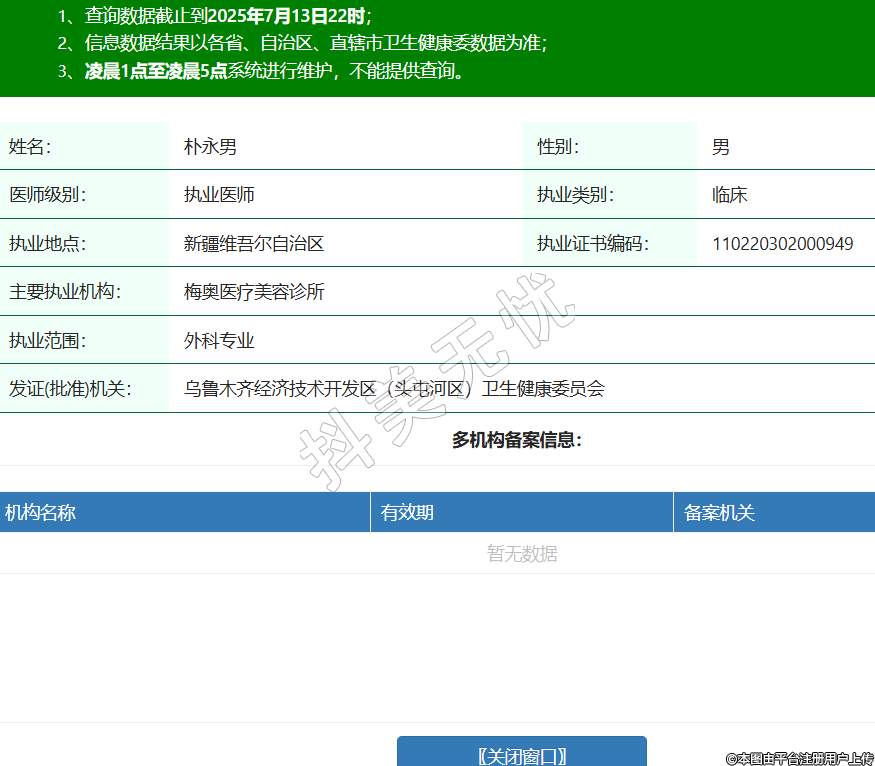875x766 pixels.
Task: Click the 新疆维吾尔自治区 location value
Action: pyautogui.click(x=254, y=243)
